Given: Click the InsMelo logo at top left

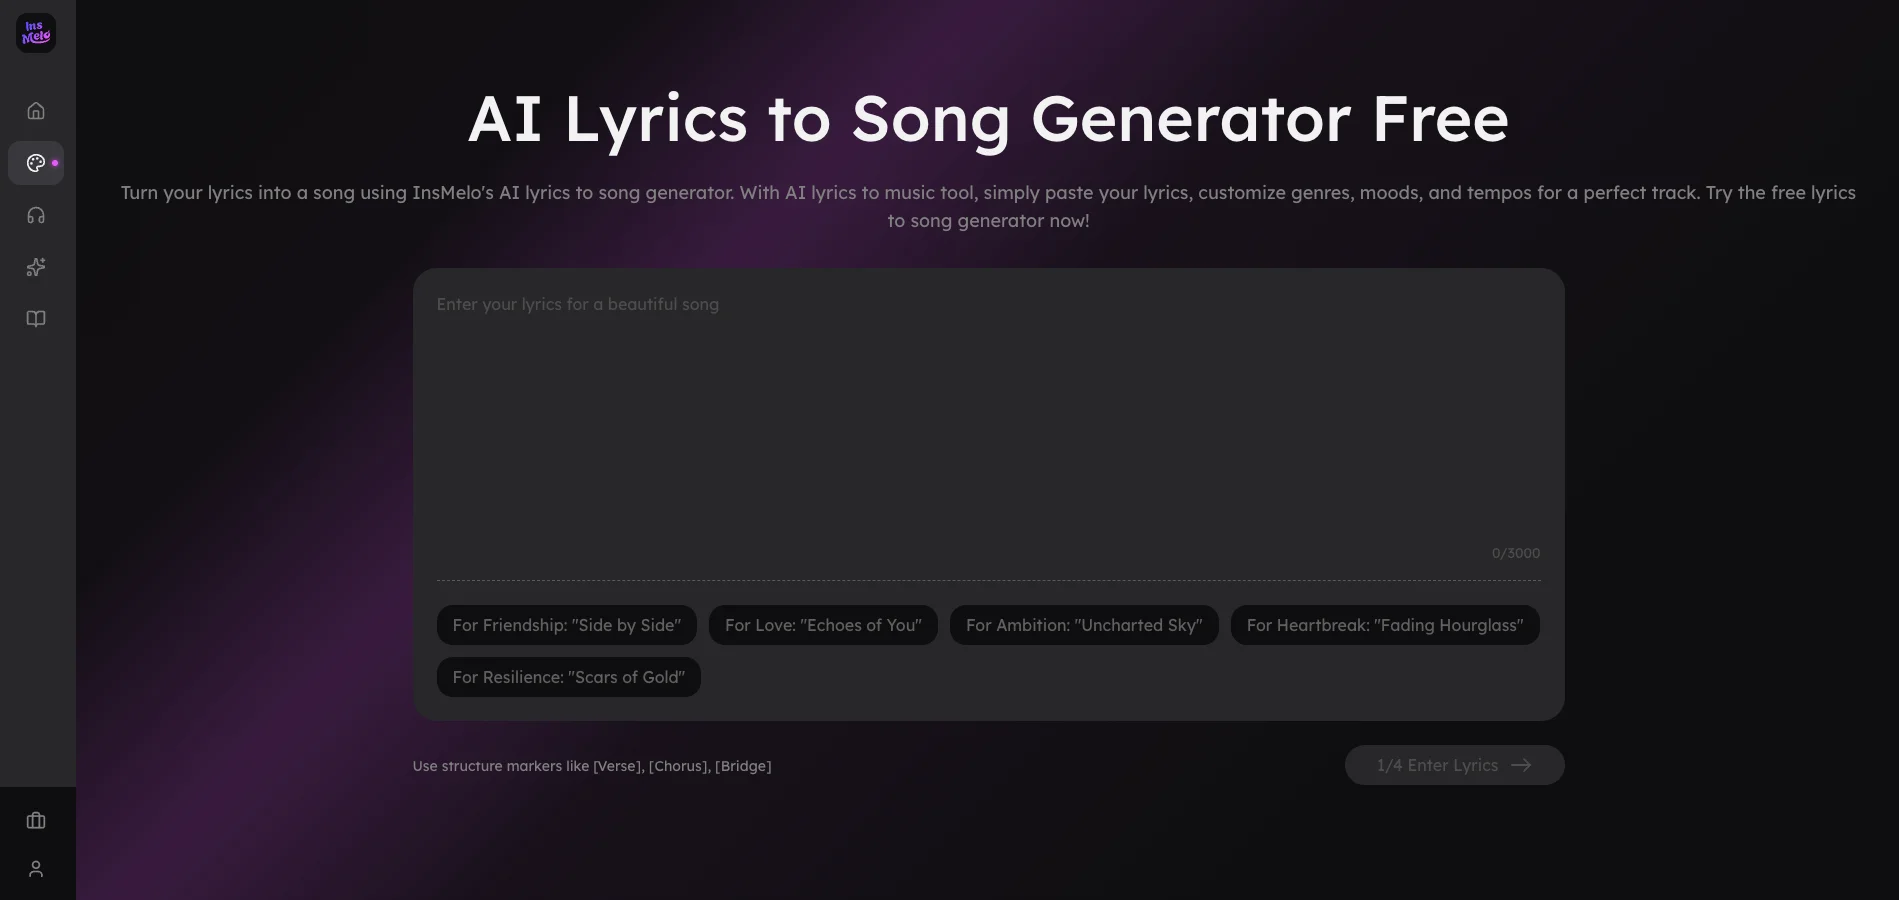Looking at the screenshot, I should coord(36,33).
